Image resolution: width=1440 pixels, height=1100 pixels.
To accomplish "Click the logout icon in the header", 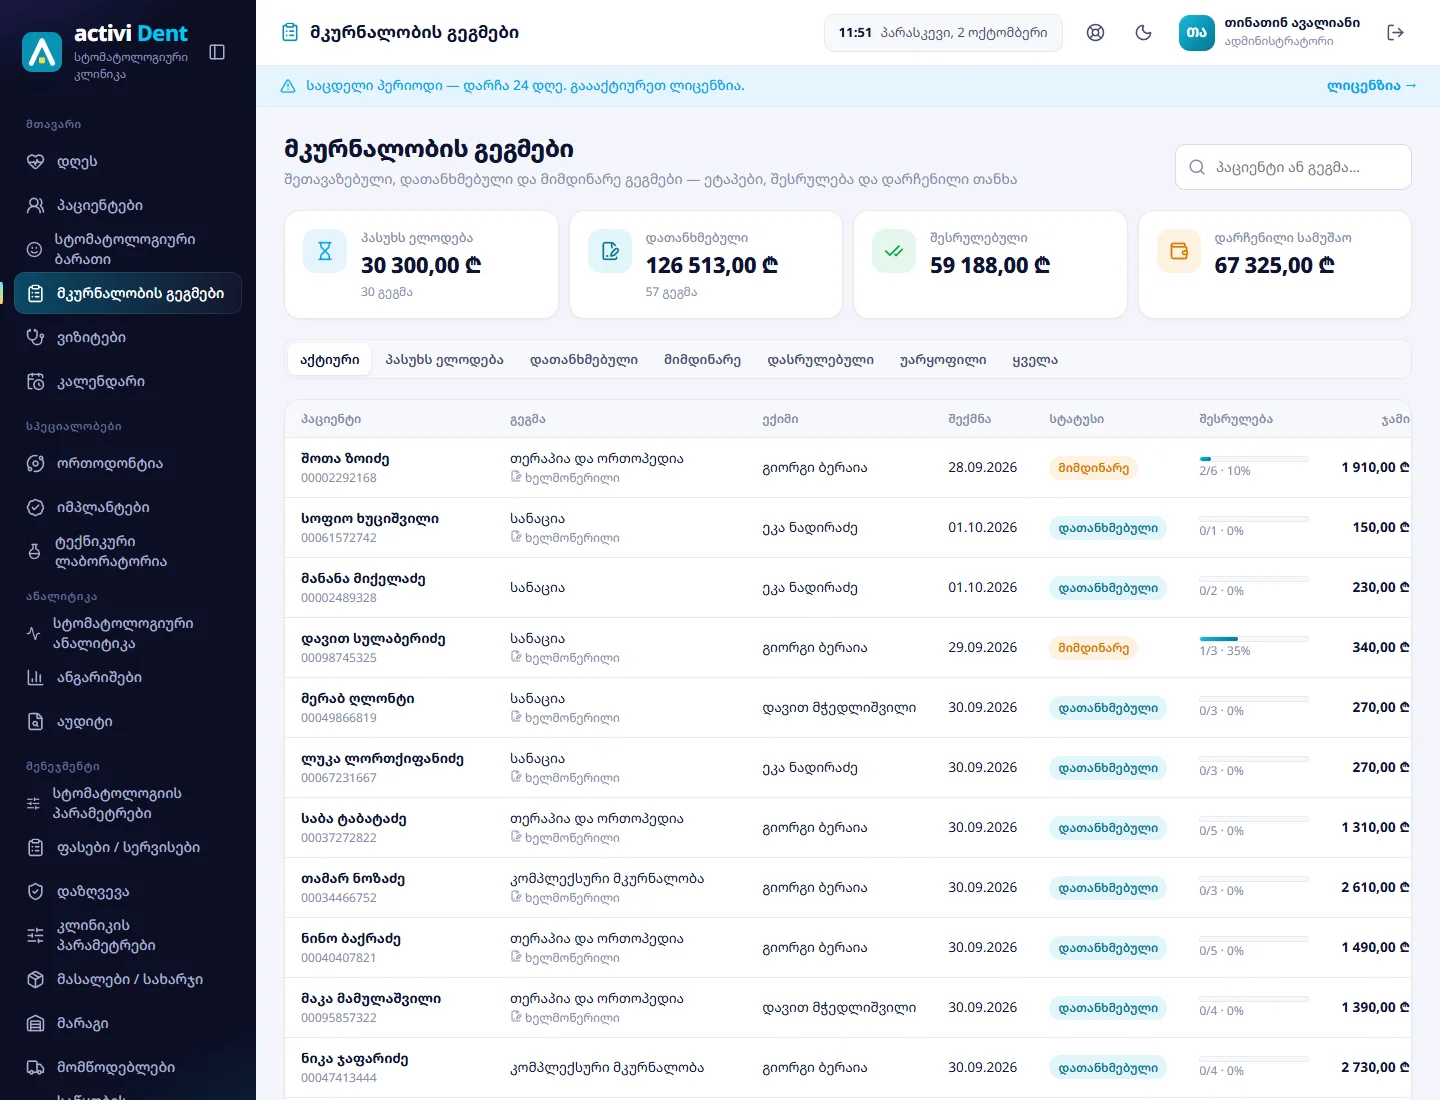I will pos(1396,33).
